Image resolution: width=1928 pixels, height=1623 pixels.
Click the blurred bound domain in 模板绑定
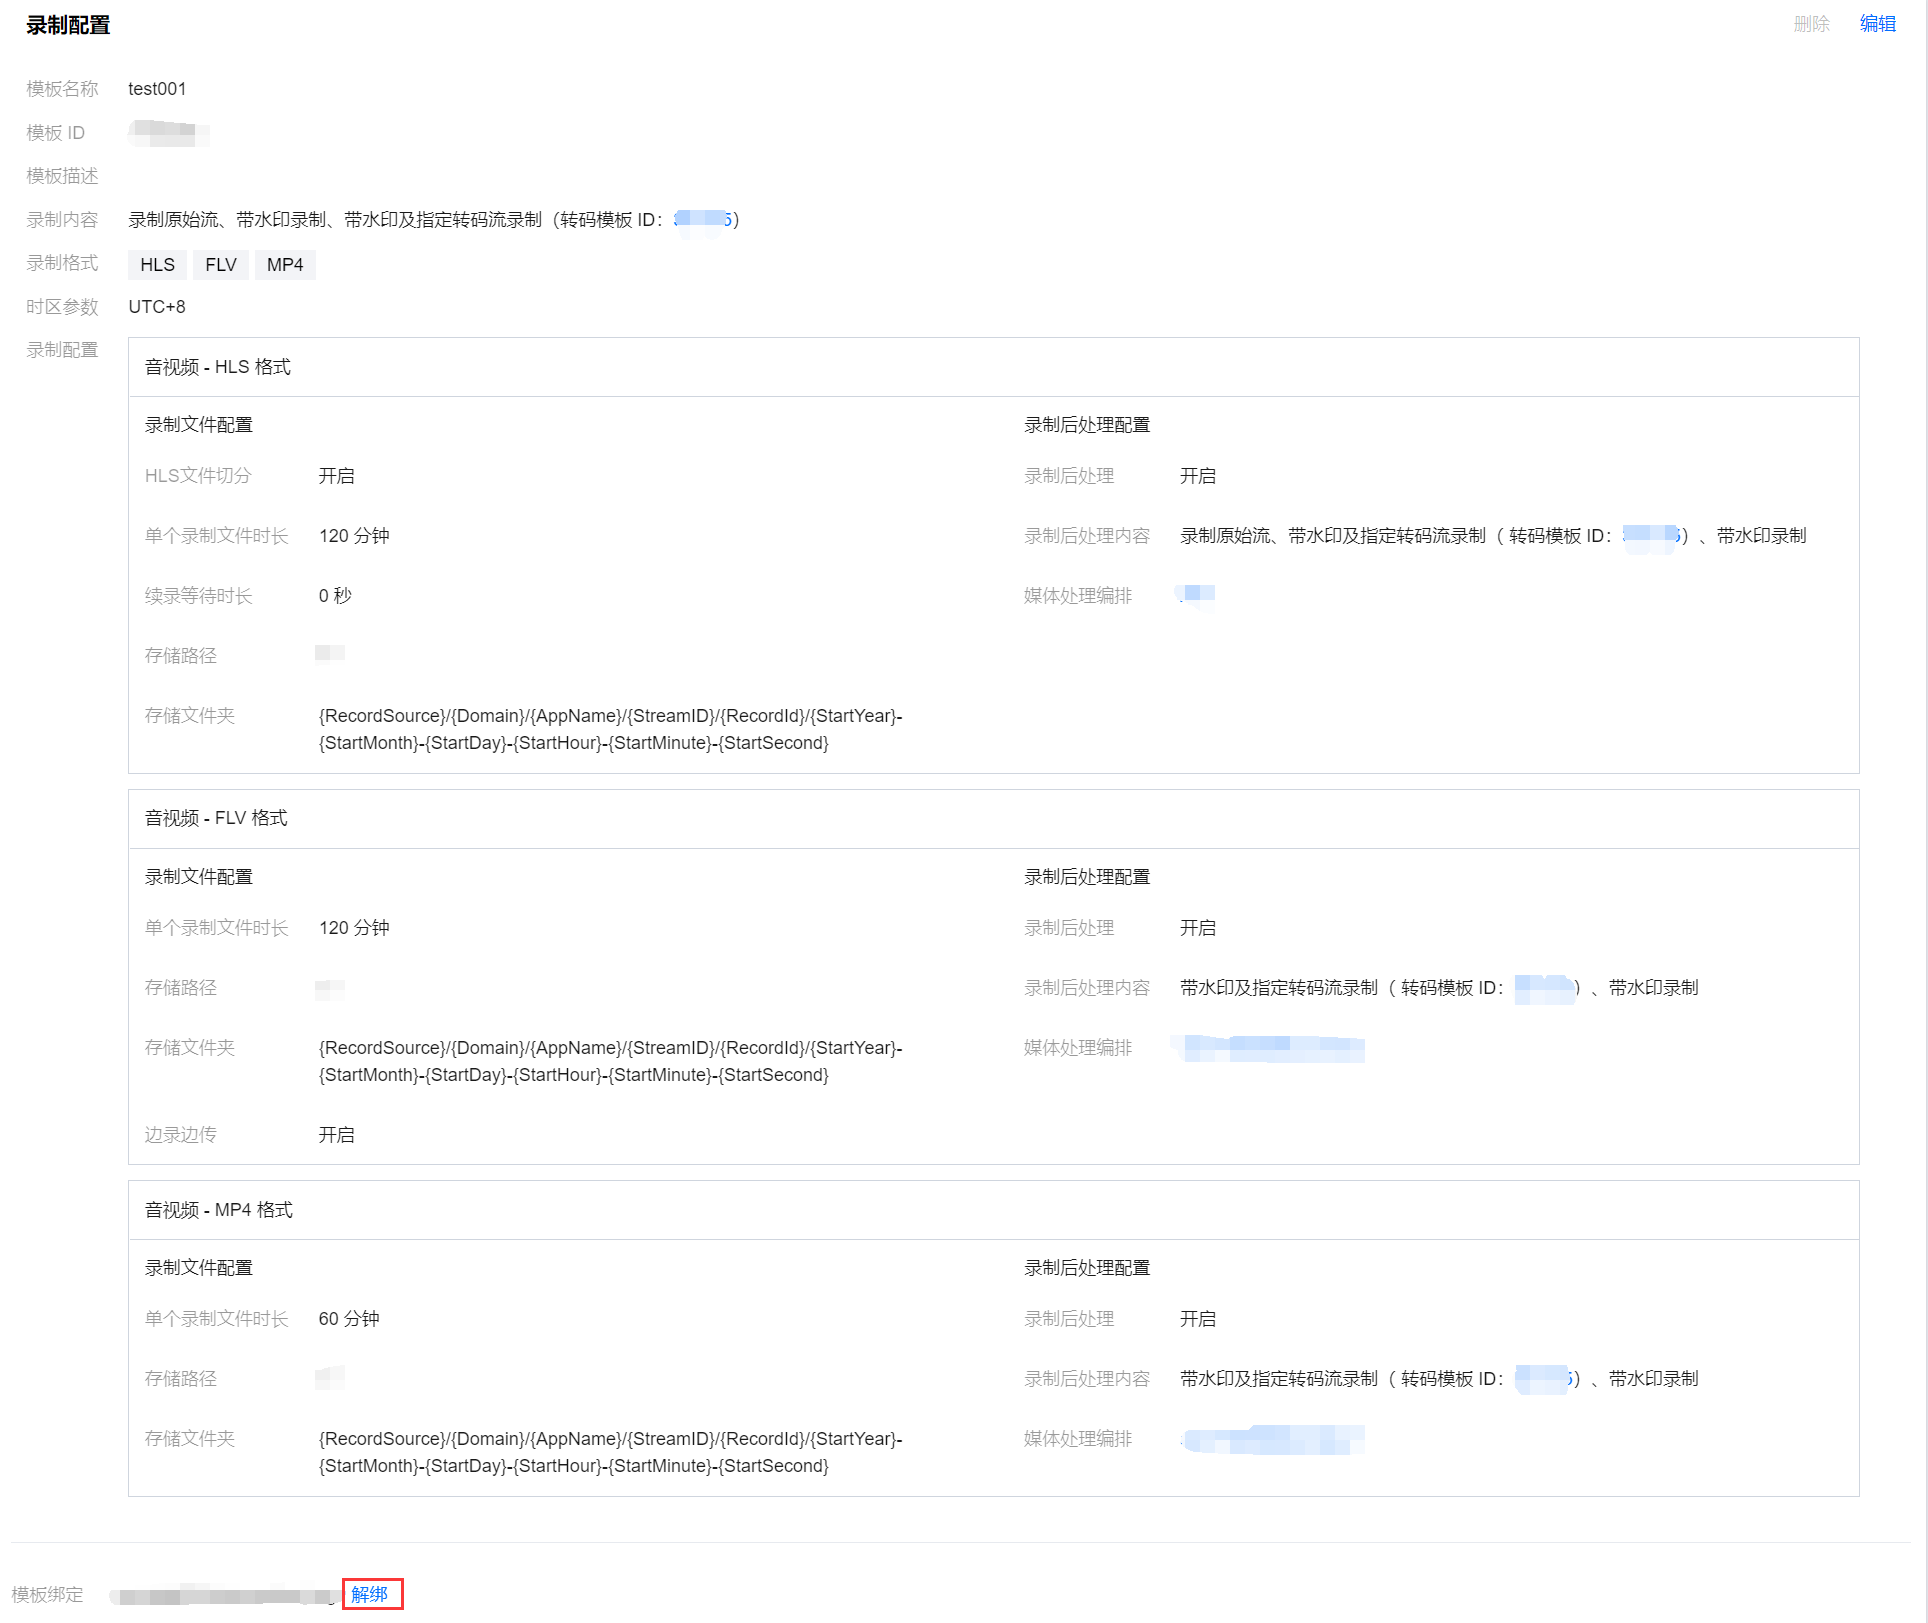click(x=222, y=1595)
